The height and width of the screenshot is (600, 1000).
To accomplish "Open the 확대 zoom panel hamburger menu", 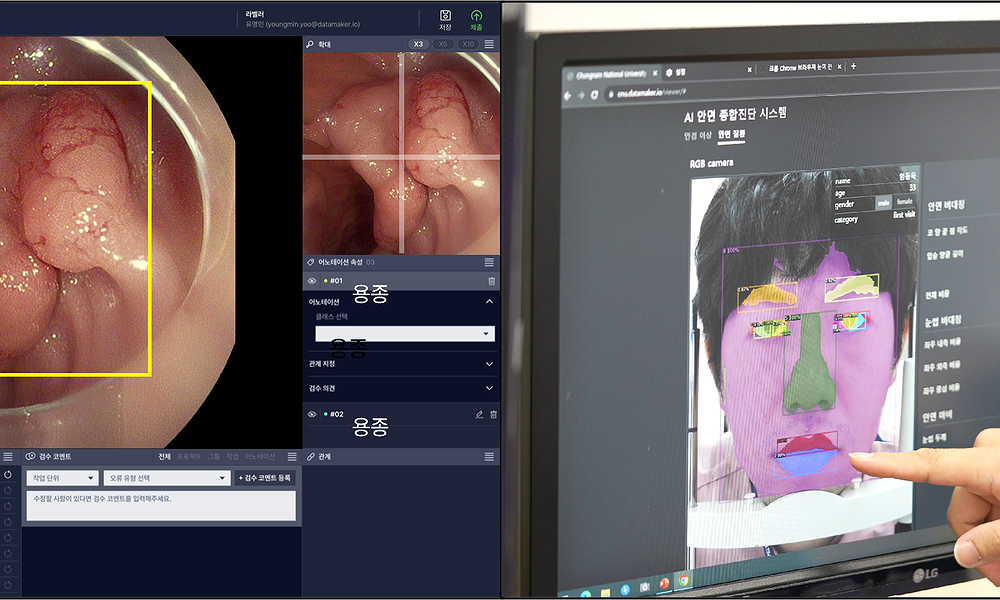I will point(489,44).
